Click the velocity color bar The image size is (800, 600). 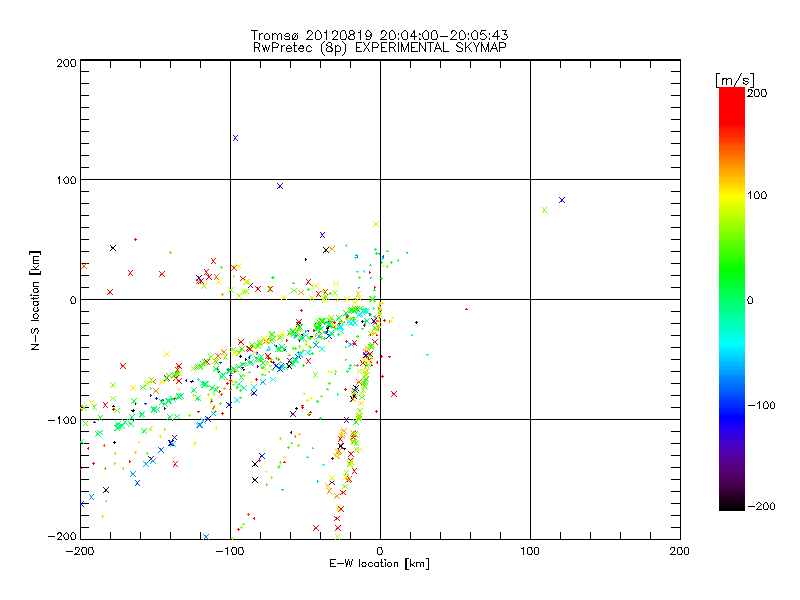pyautogui.click(x=732, y=299)
